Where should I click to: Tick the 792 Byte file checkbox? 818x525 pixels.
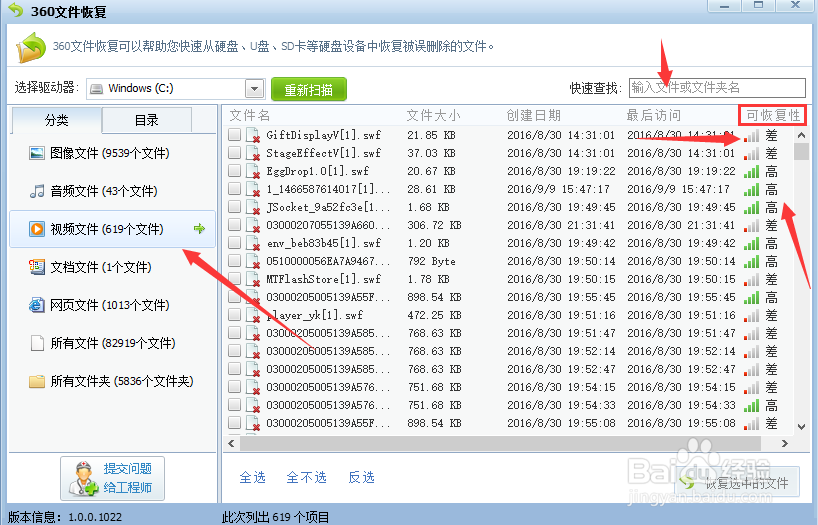[x=234, y=260]
